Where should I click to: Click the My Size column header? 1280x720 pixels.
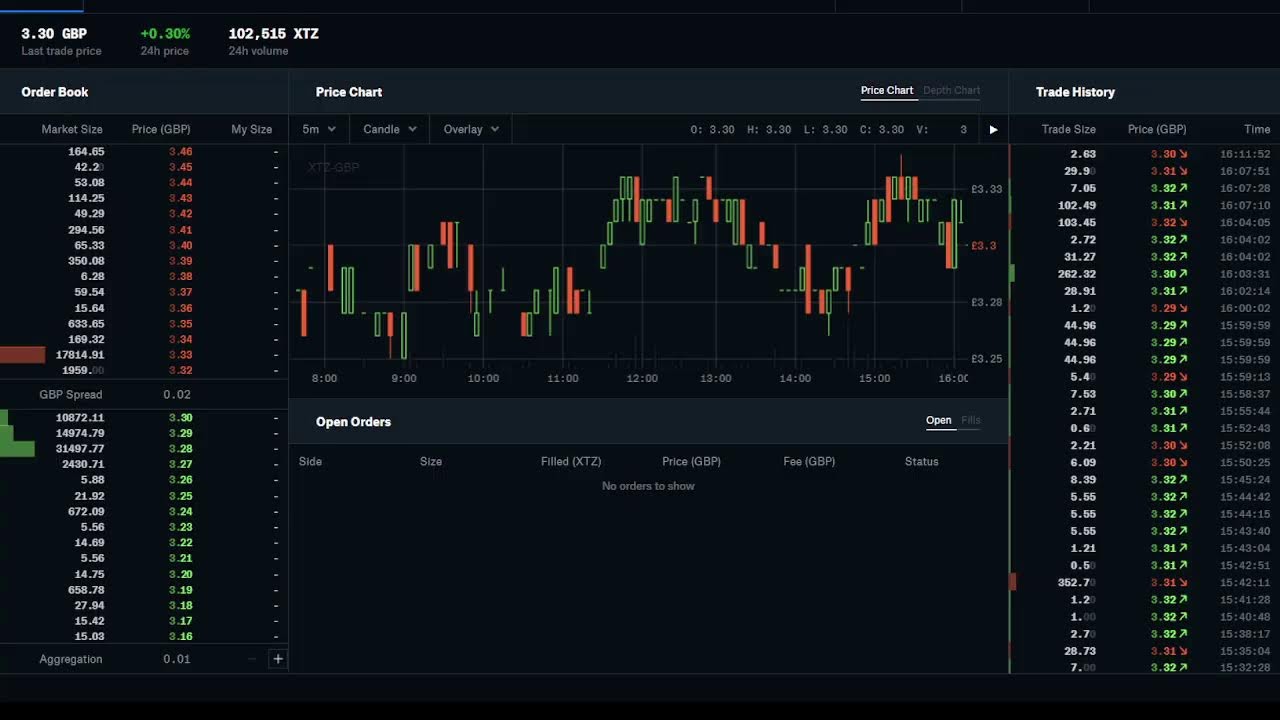pyautogui.click(x=251, y=129)
